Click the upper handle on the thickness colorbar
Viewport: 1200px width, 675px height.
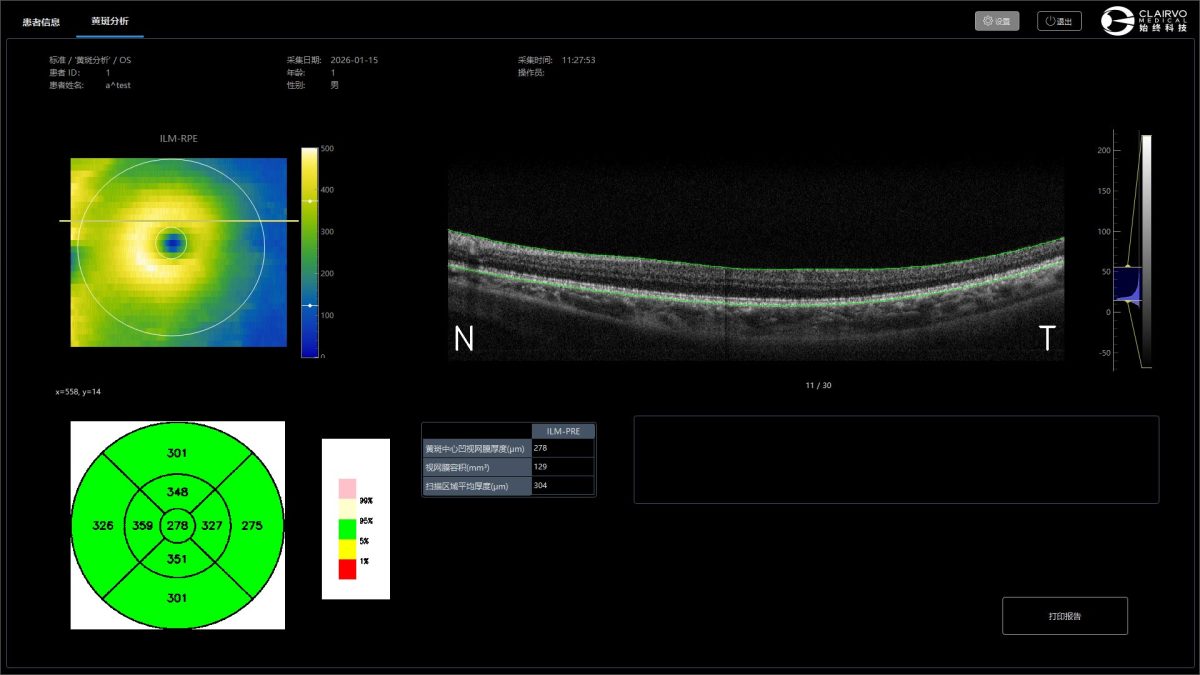point(310,201)
